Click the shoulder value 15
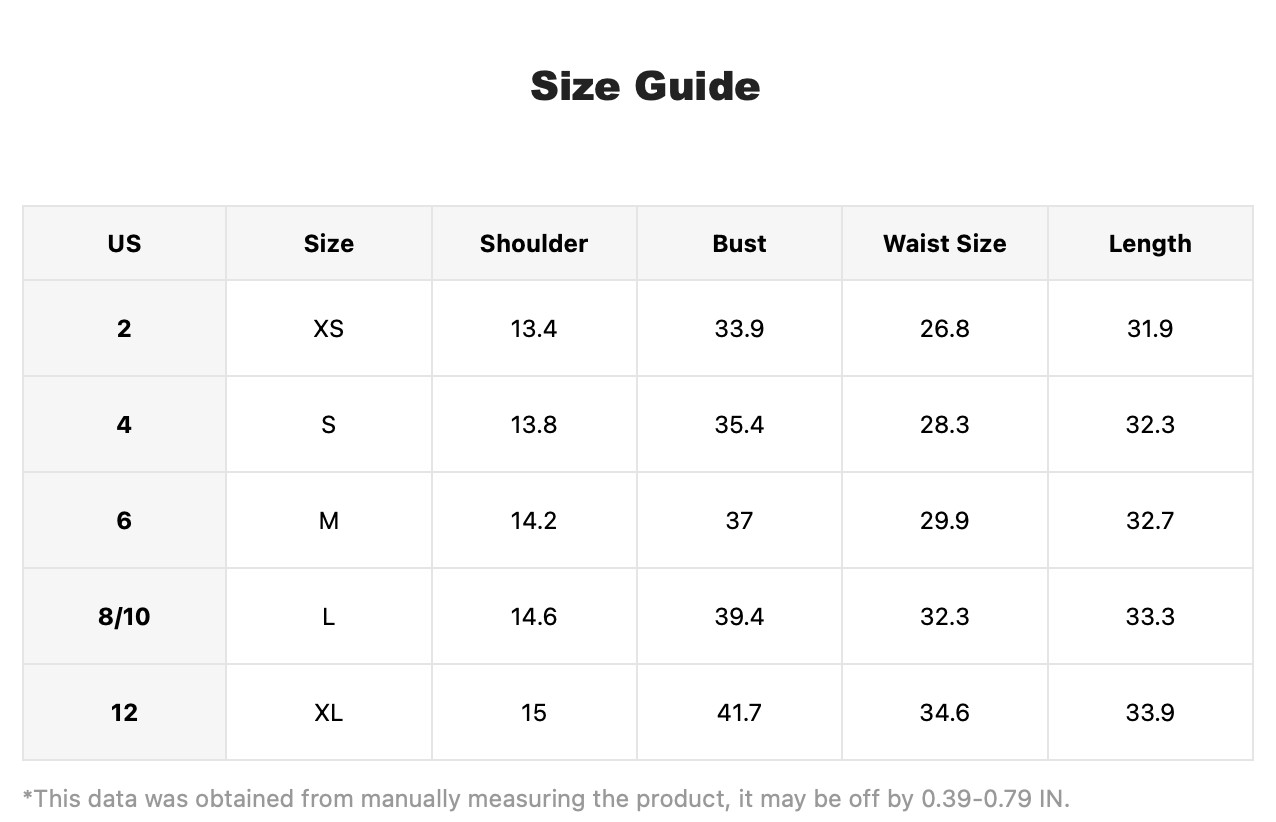The width and height of the screenshot is (1276, 822). click(534, 712)
